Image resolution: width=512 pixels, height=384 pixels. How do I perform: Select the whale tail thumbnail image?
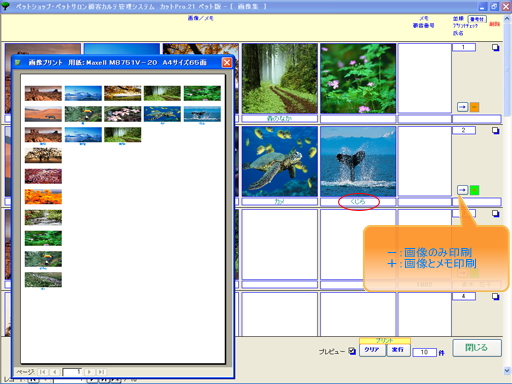tap(358, 161)
